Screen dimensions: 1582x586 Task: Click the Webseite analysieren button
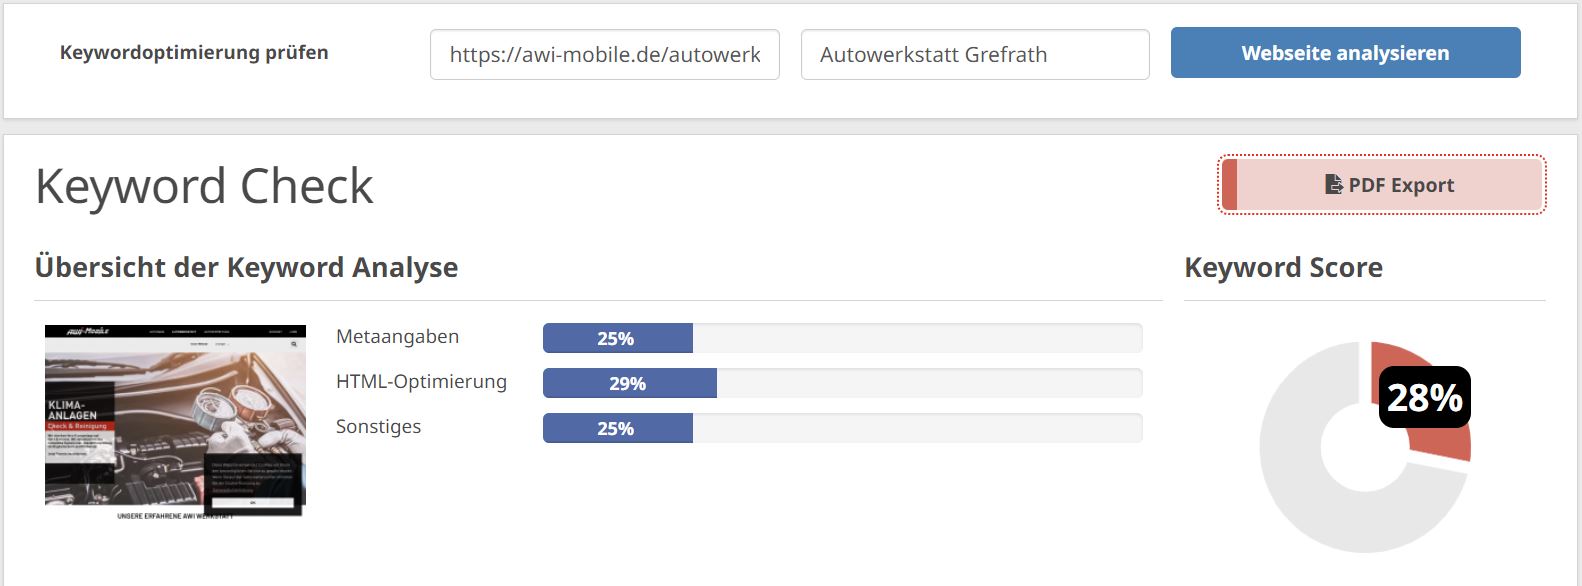[x=1345, y=53]
